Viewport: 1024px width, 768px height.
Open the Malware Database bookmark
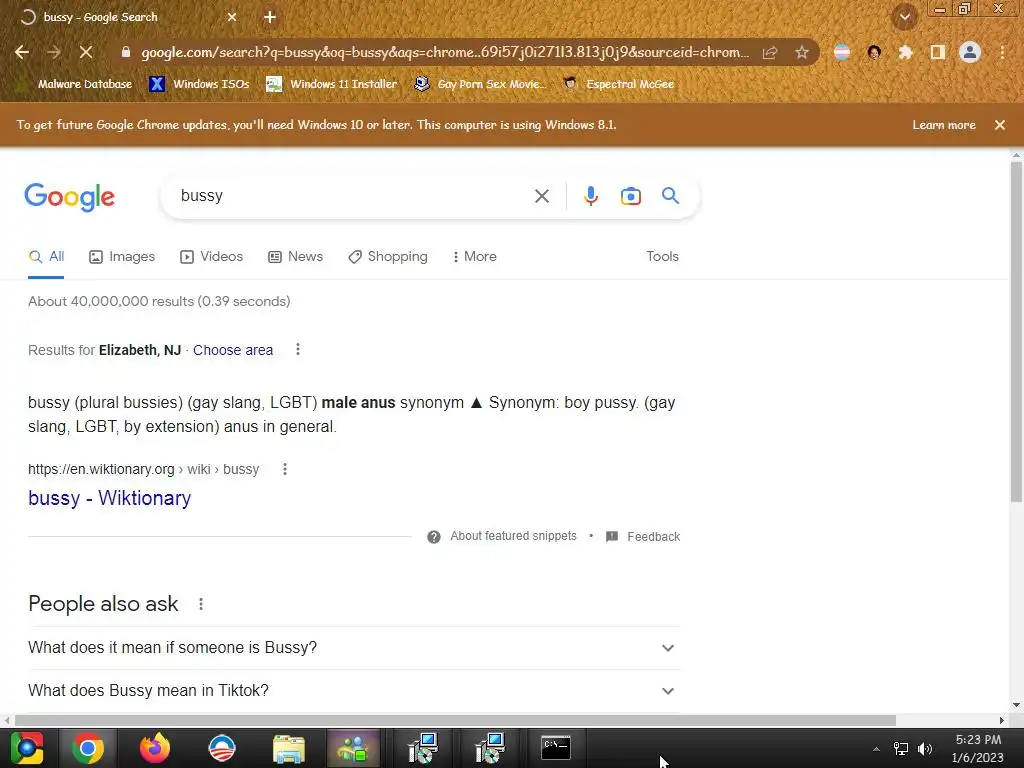[x=76, y=84]
